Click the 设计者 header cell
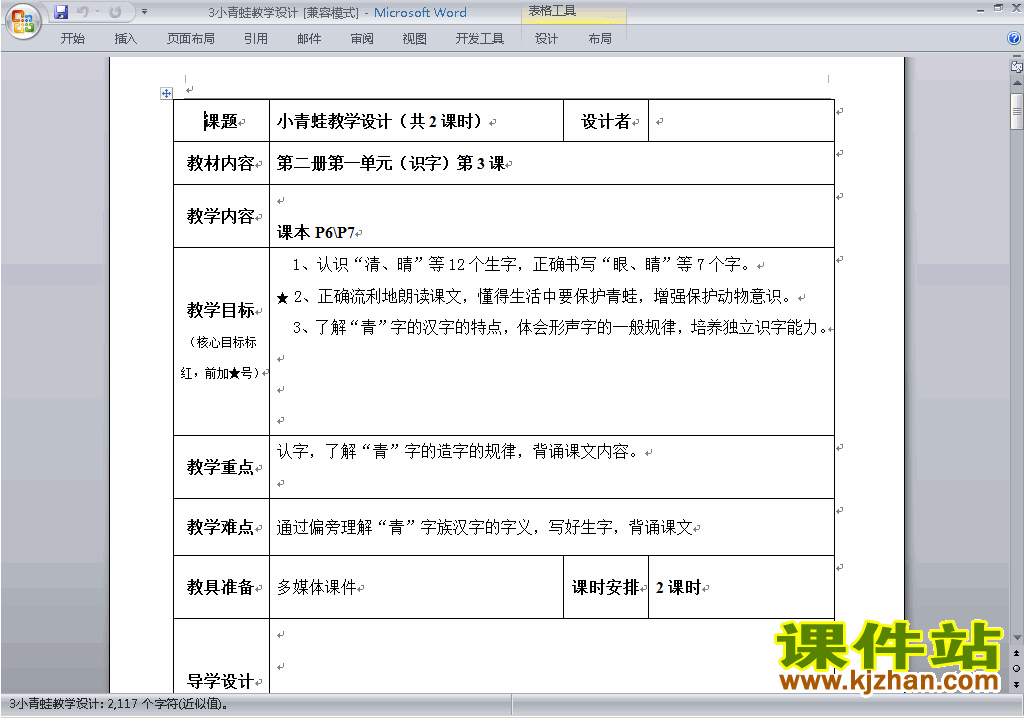1024x718 pixels. 606,121
